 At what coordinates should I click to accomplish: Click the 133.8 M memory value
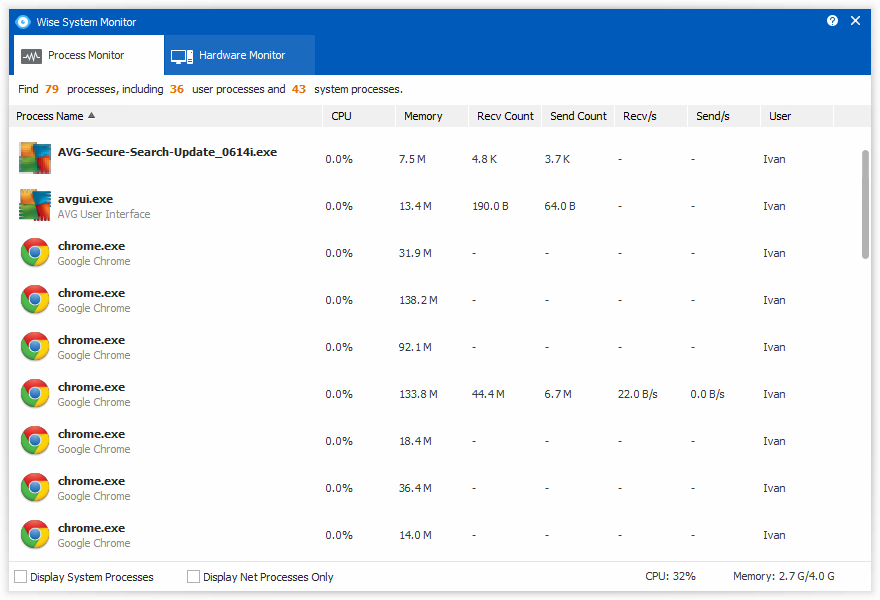418,394
